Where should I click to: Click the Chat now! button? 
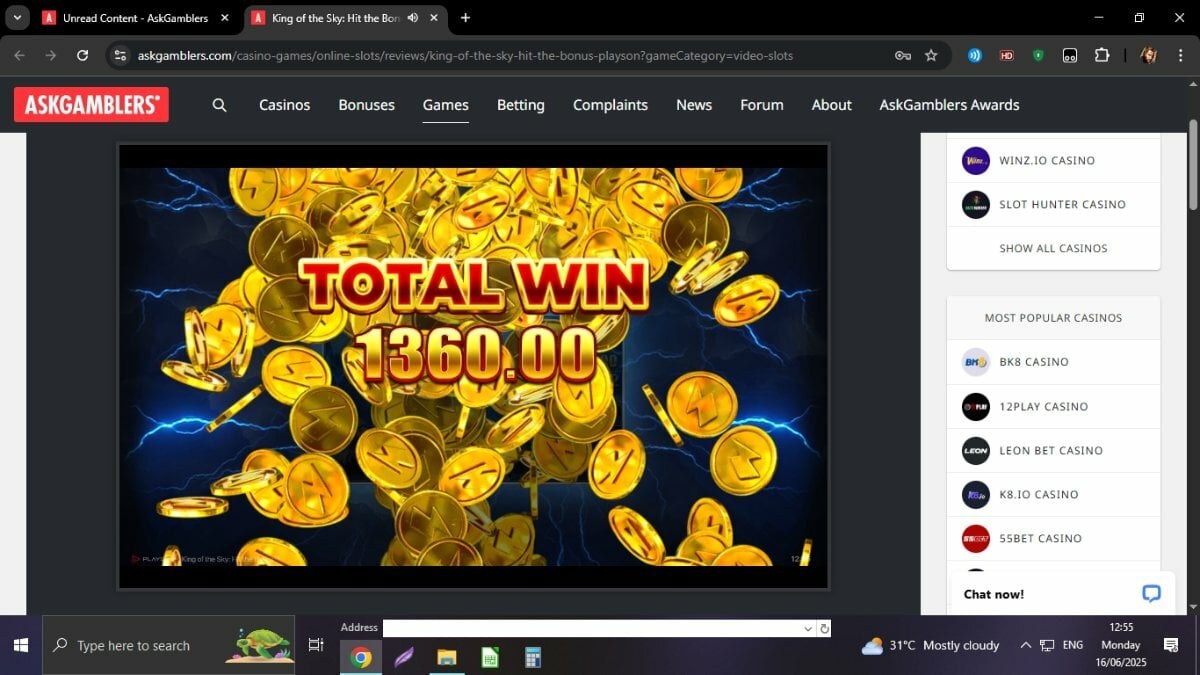(x=1061, y=594)
